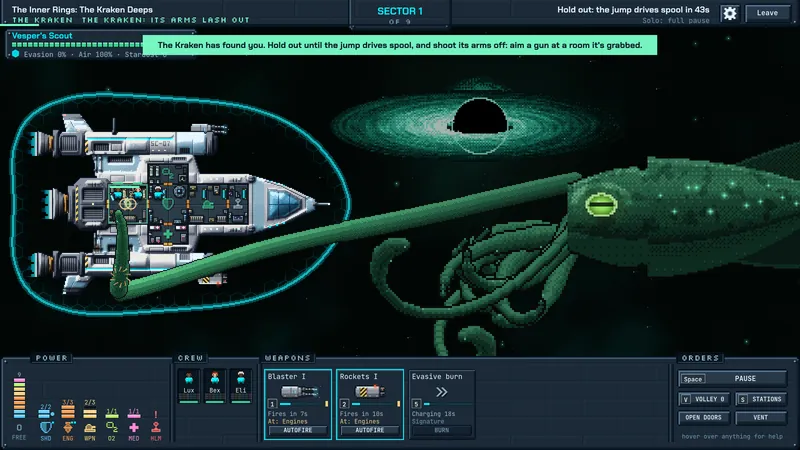Click the 'Fires in 7s' text

[287, 414]
